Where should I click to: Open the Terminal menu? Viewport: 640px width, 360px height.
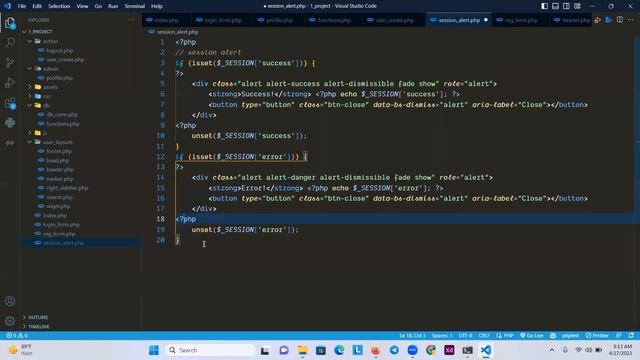[135, 6]
